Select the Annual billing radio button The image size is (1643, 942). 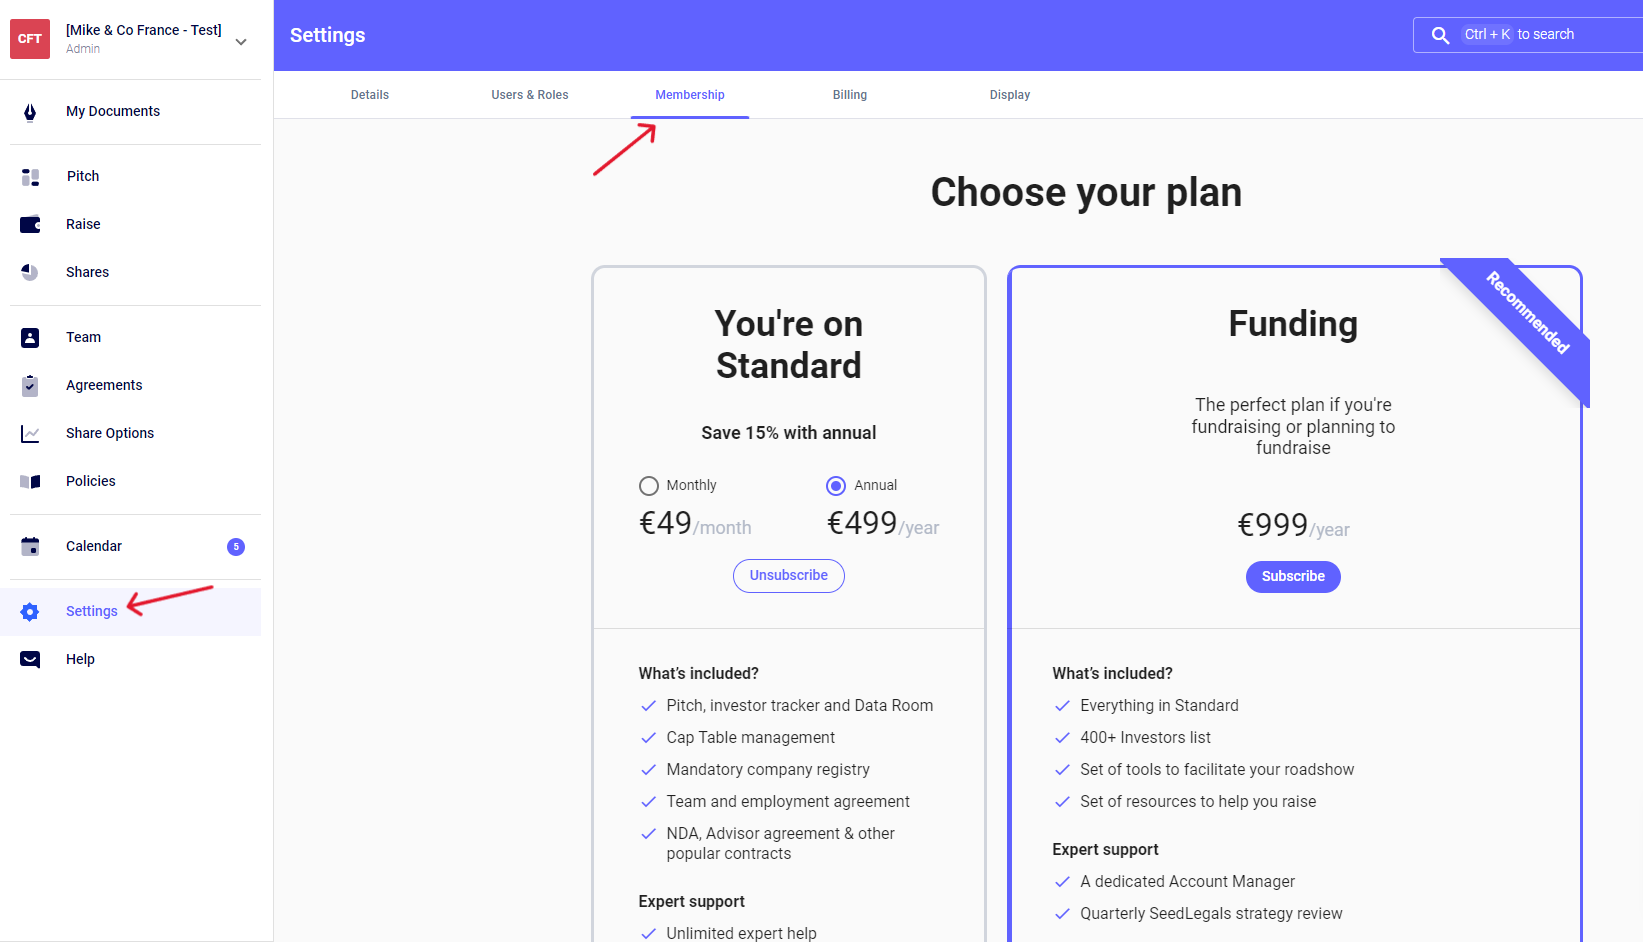point(836,486)
